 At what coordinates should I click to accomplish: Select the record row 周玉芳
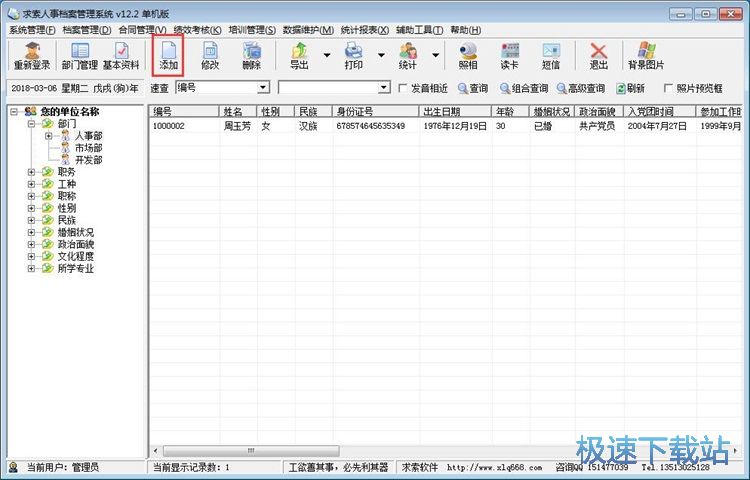(445, 126)
